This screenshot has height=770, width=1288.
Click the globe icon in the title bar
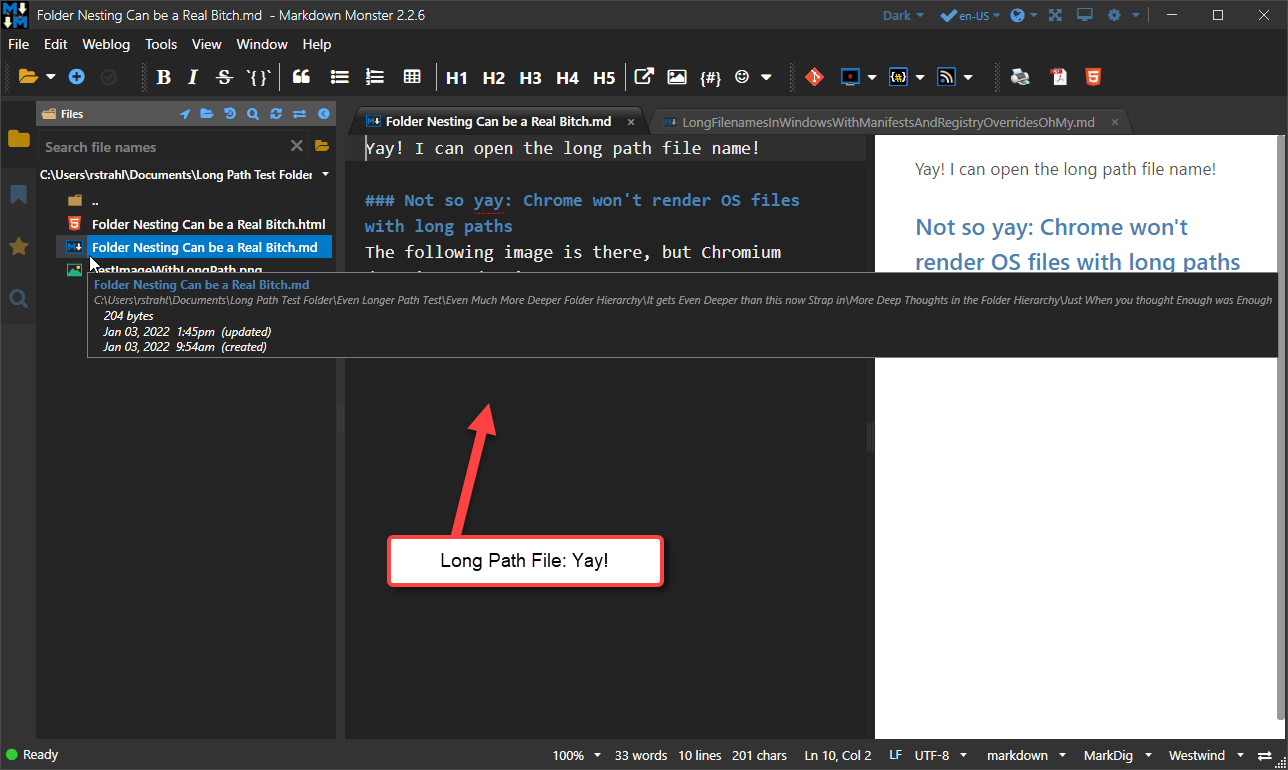[x=1018, y=15]
